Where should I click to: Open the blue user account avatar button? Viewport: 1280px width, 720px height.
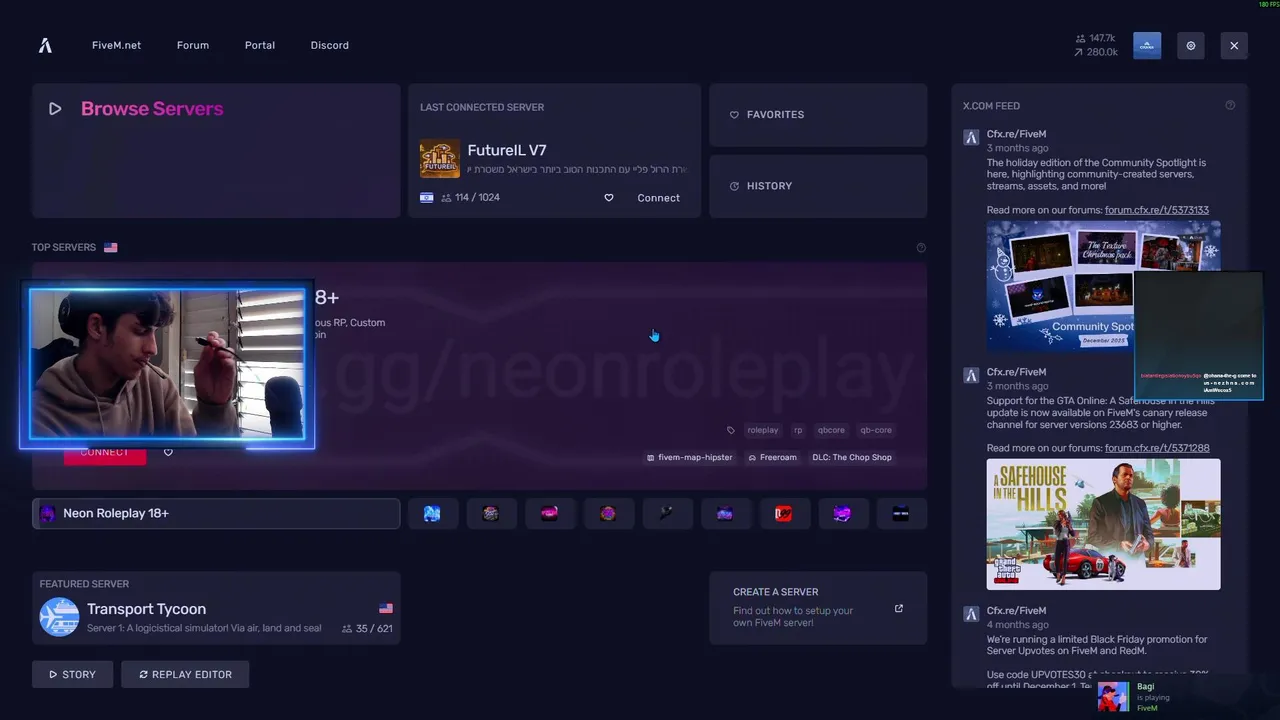pyautogui.click(x=1147, y=45)
